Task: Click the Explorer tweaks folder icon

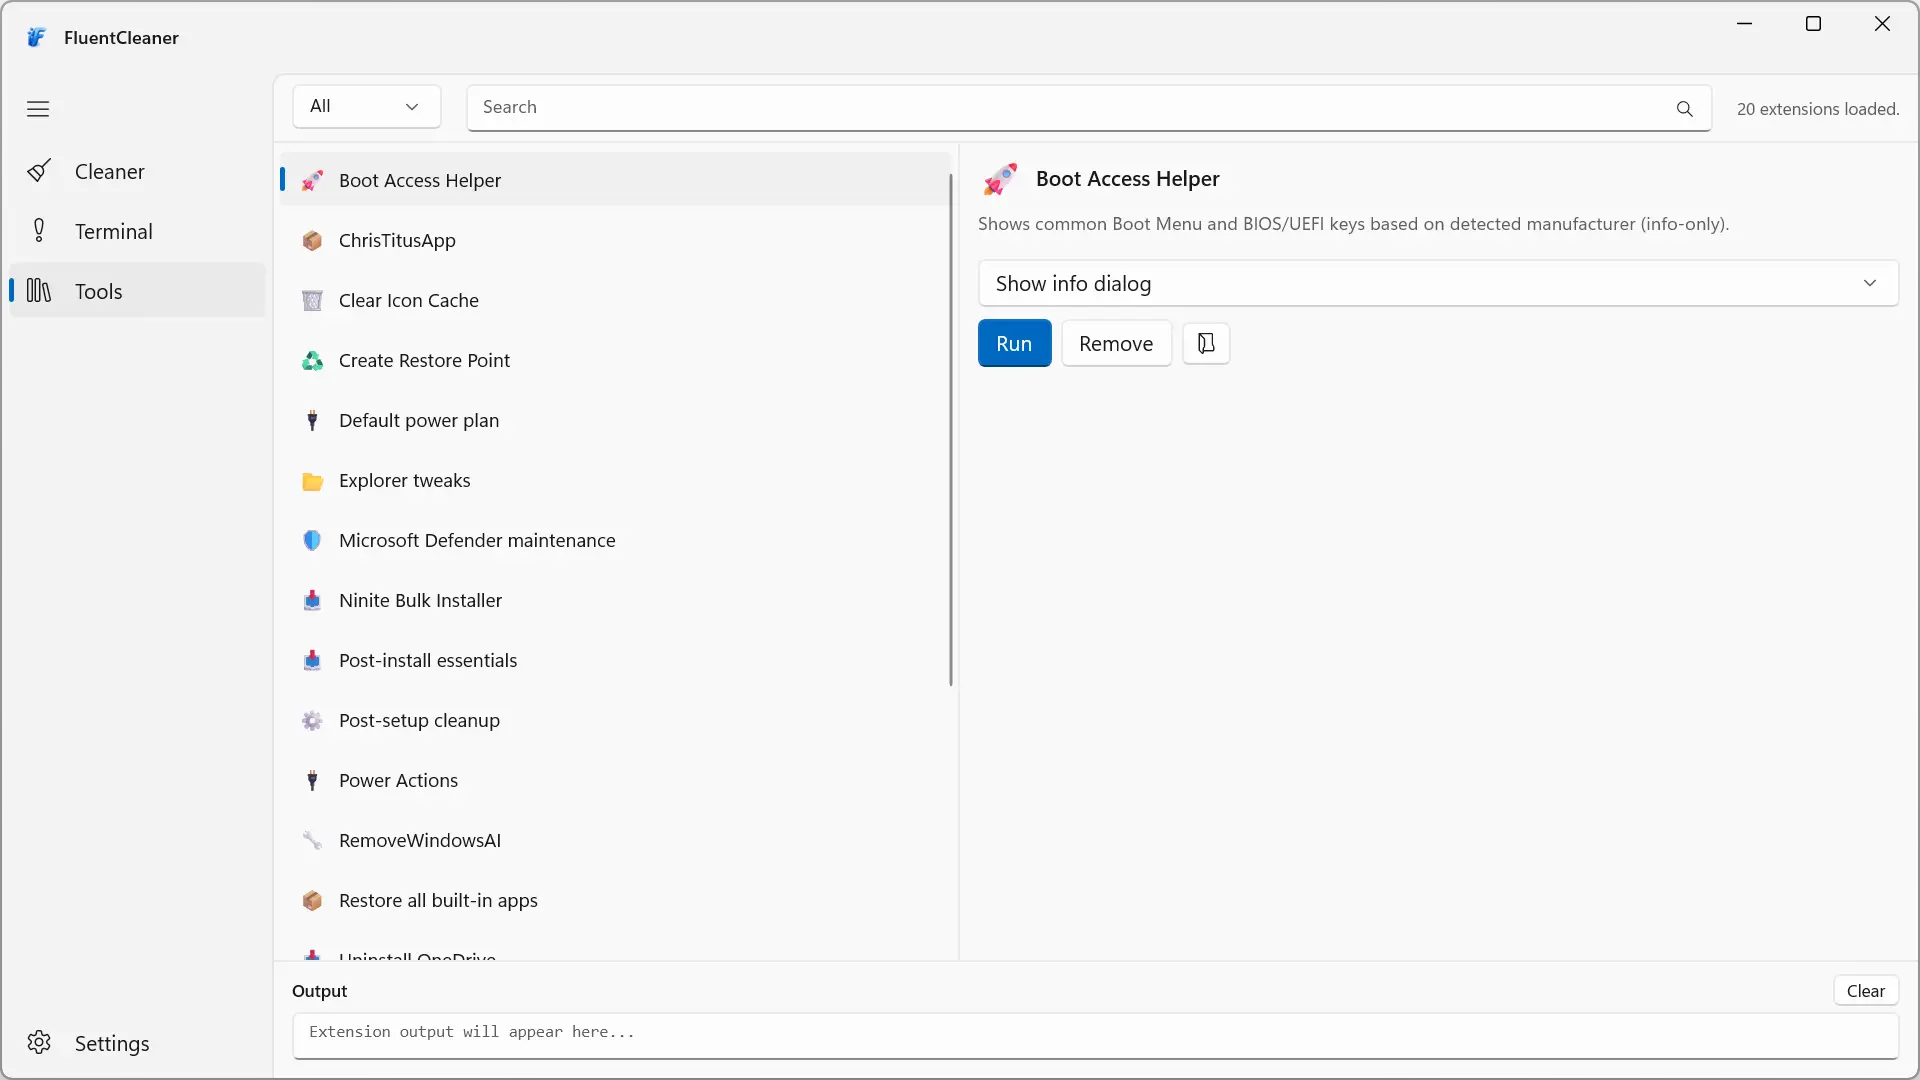Action: point(312,481)
